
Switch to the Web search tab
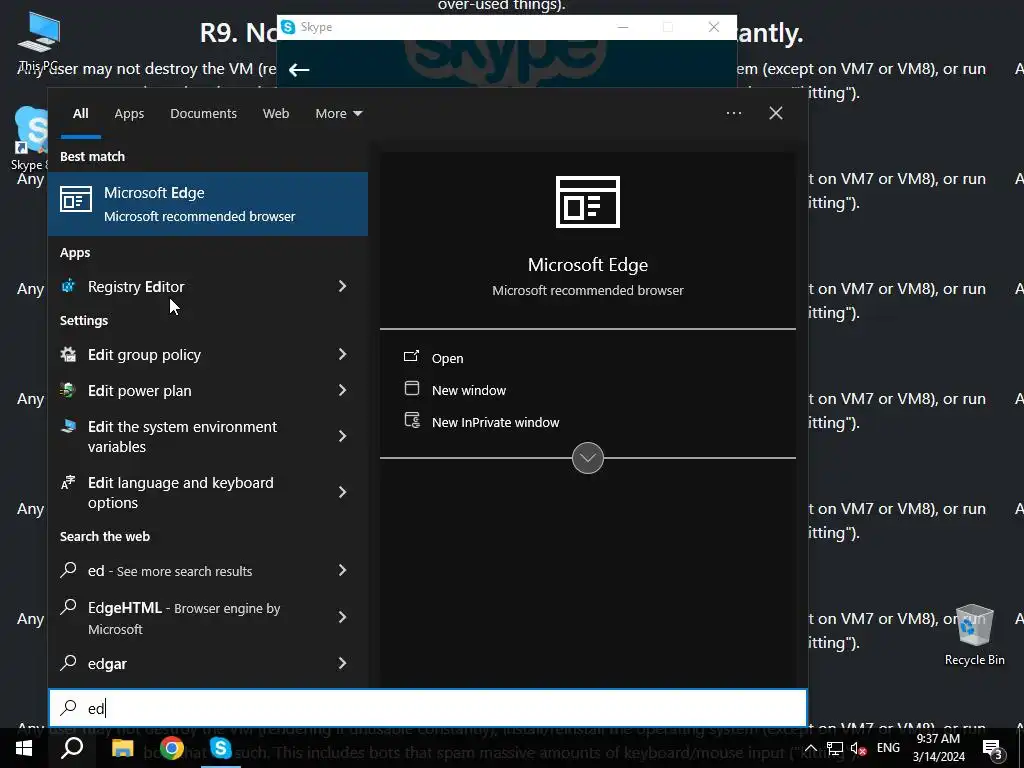pyautogui.click(x=276, y=114)
